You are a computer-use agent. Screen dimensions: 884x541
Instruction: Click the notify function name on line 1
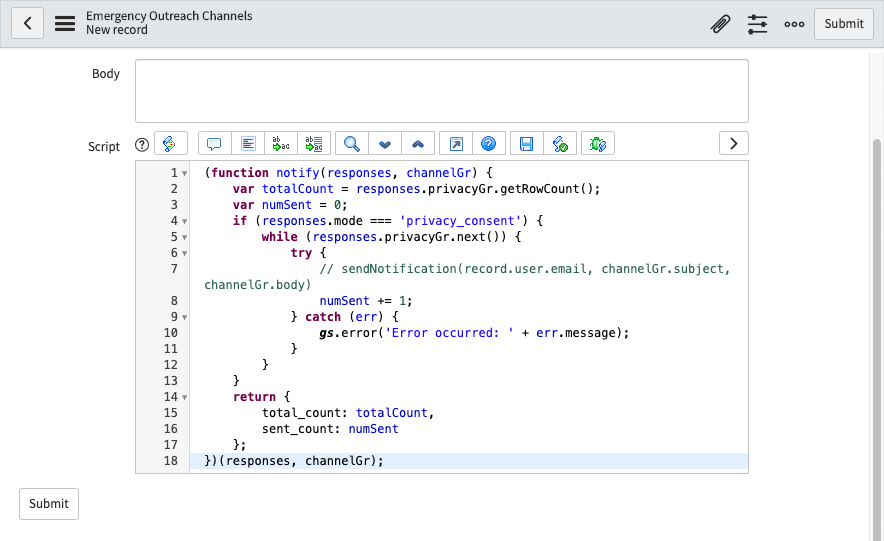298,173
